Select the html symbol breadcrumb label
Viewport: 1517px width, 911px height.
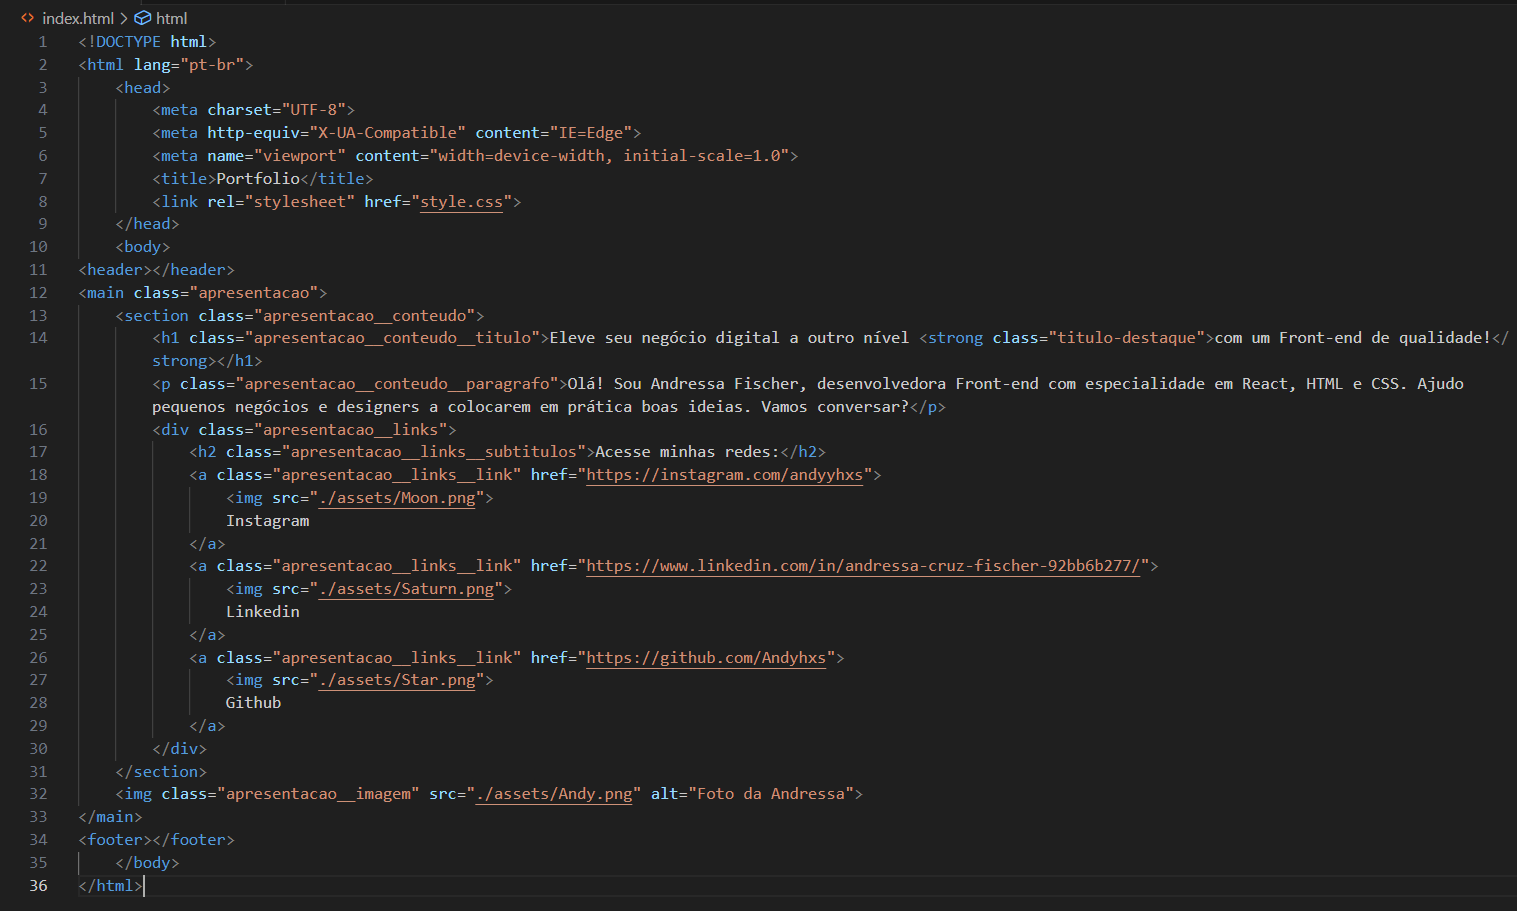[x=171, y=18]
